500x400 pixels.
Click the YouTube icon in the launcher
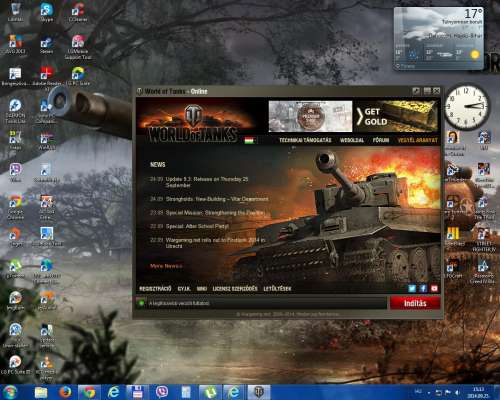pyautogui.click(x=434, y=289)
